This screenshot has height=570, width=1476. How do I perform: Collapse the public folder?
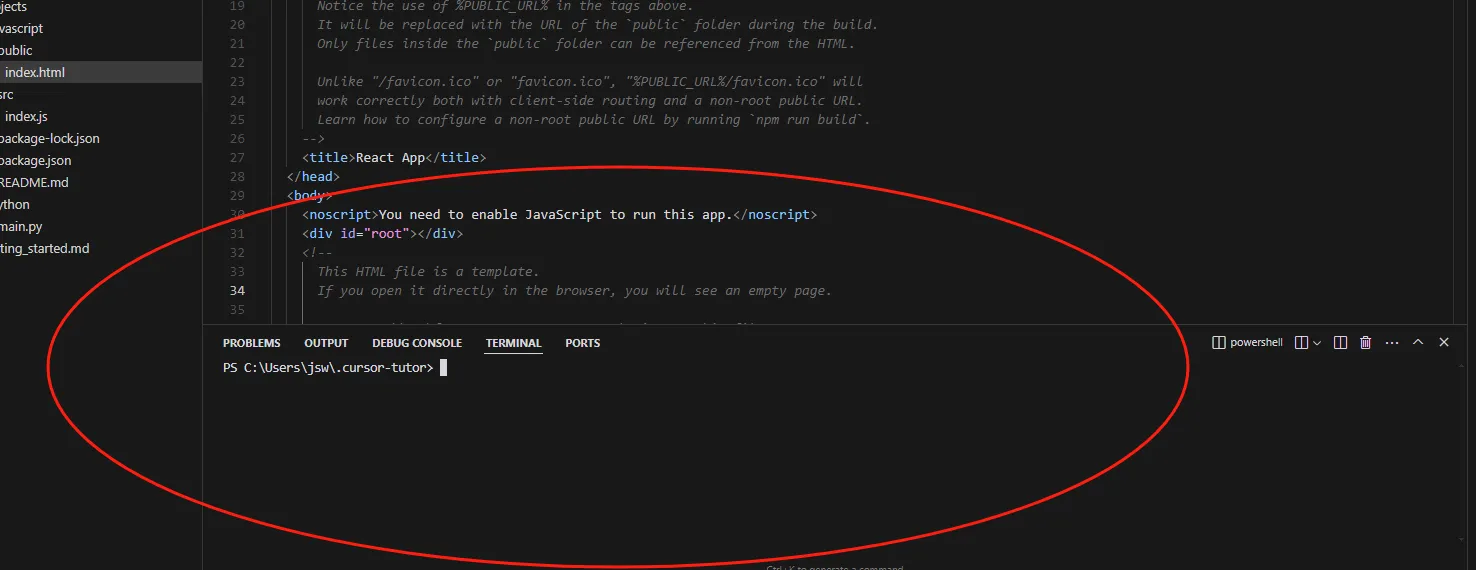(16, 50)
